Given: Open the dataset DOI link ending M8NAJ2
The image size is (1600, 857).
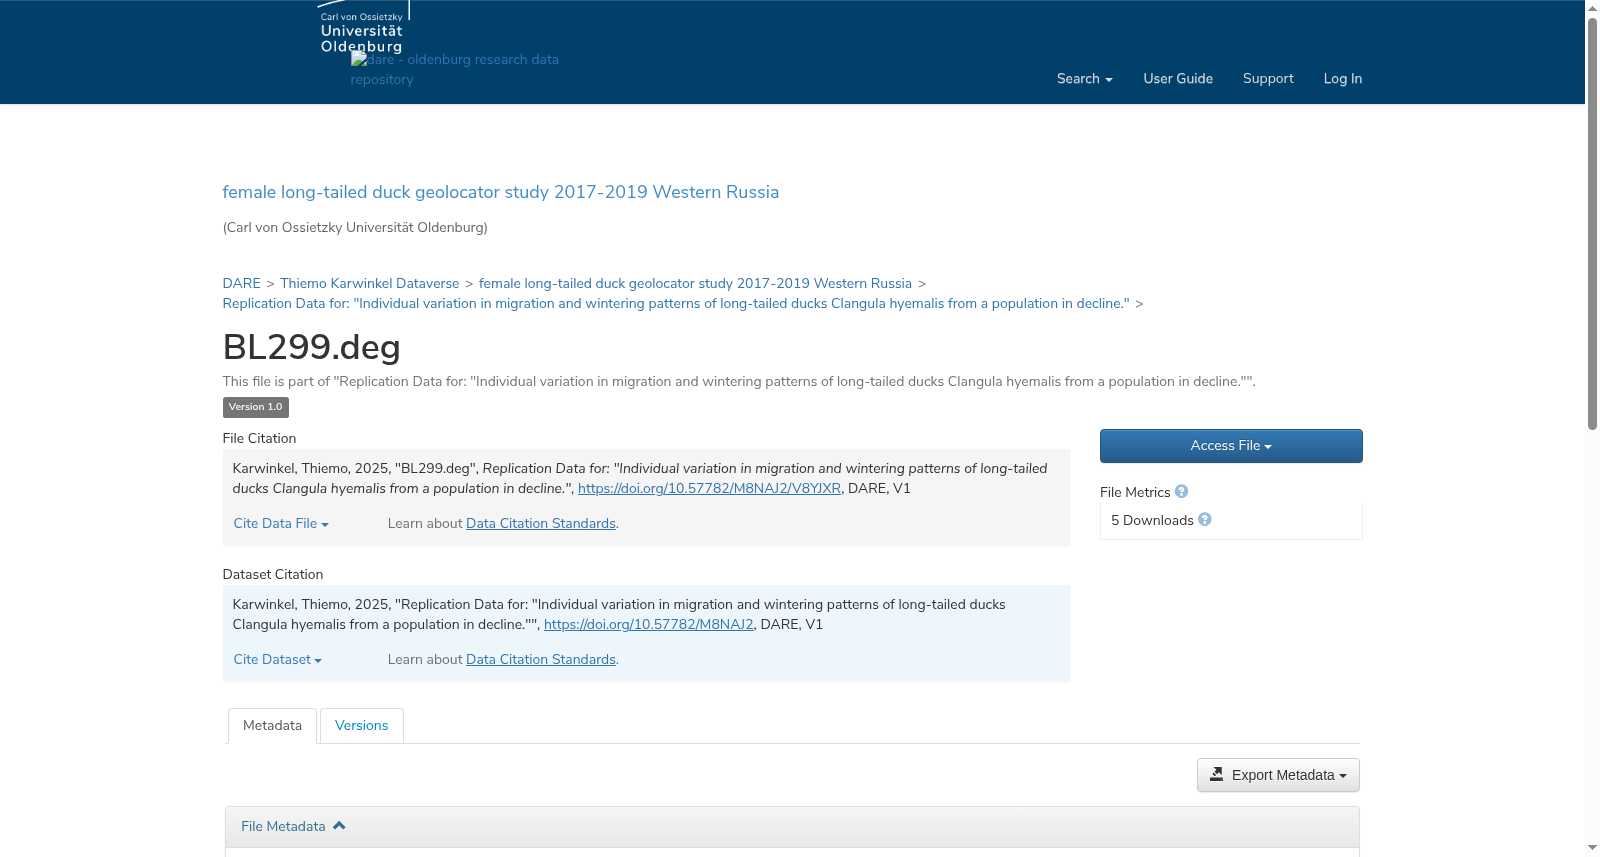Looking at the screenshot, I should 648,625.
